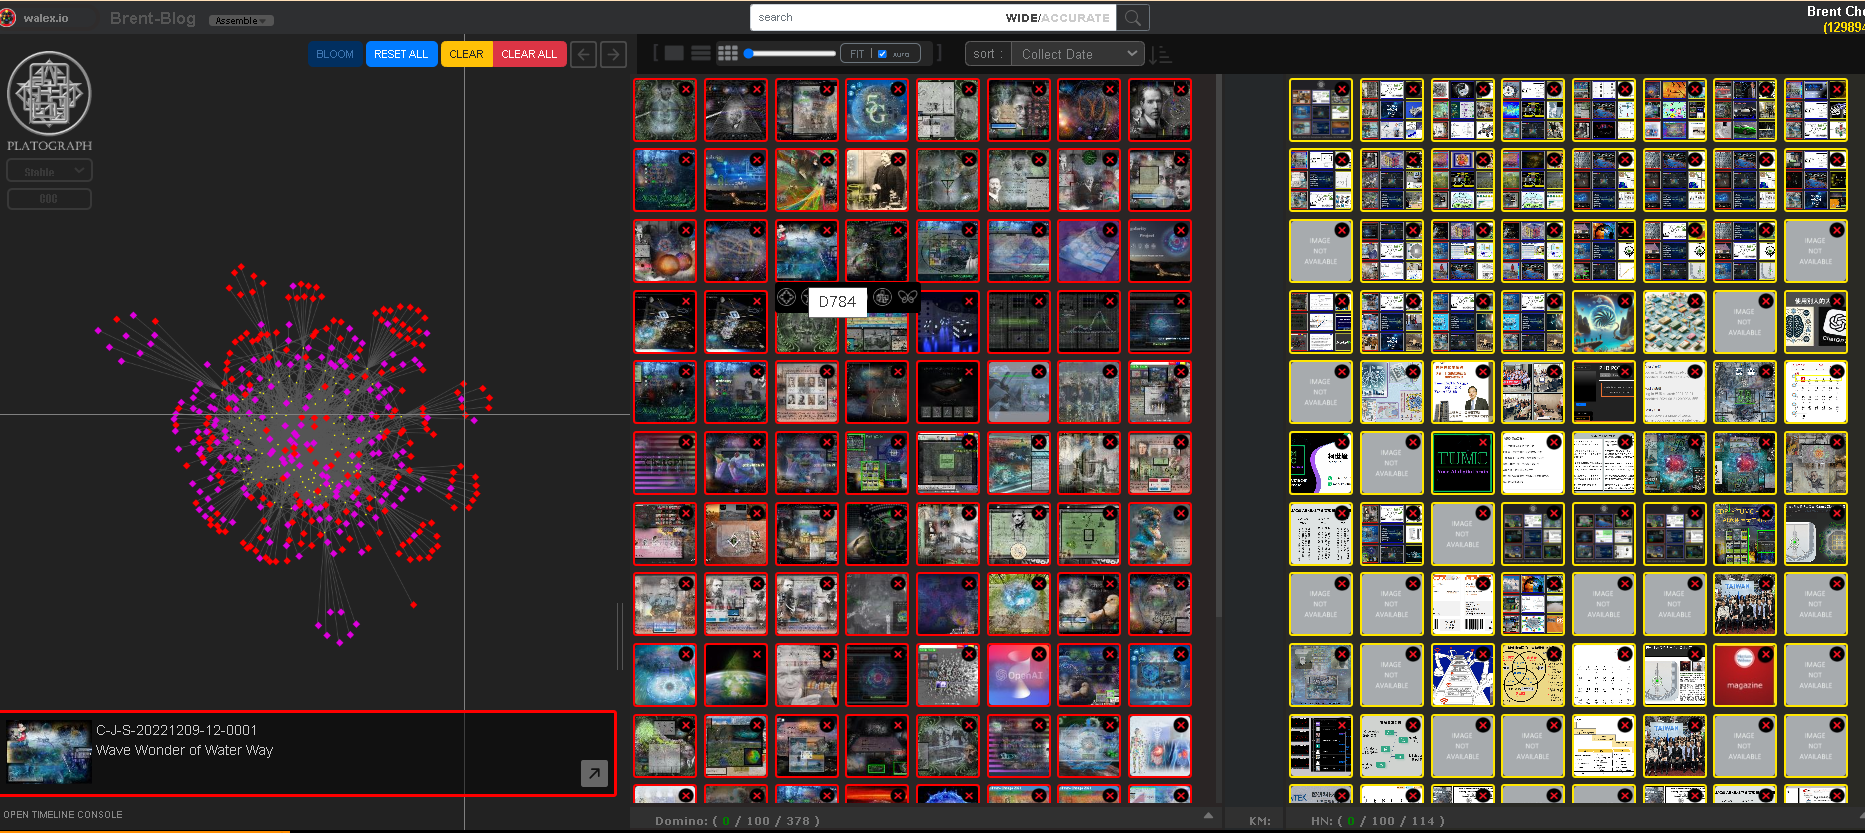Switch to list view layout
The height and width of the screenshot is (833, 1865).
[701, 54]
